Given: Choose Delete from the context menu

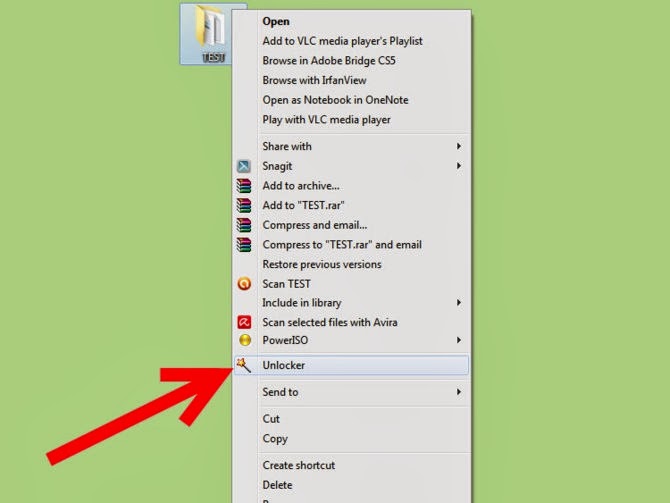Looking at the screenshot, I should [x=352, y=485].
